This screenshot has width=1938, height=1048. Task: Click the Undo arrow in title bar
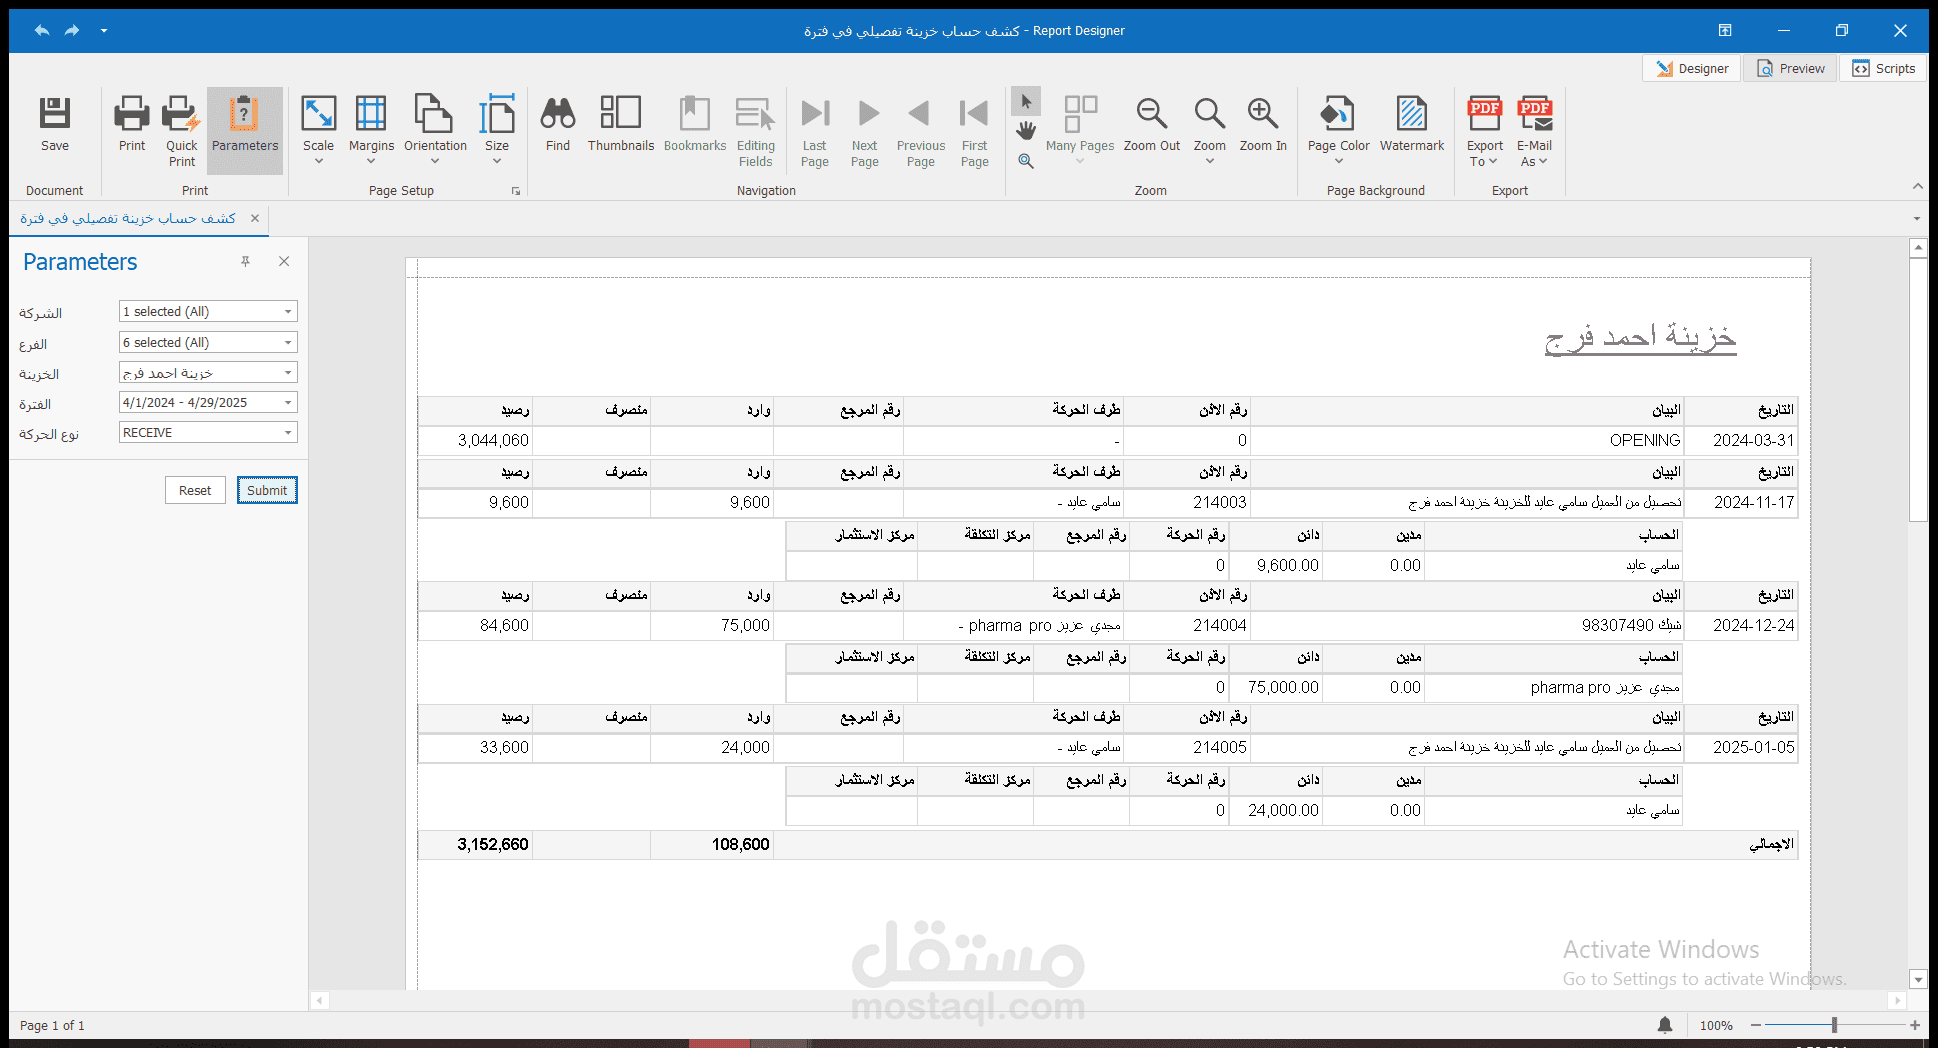tap(42, 30)
